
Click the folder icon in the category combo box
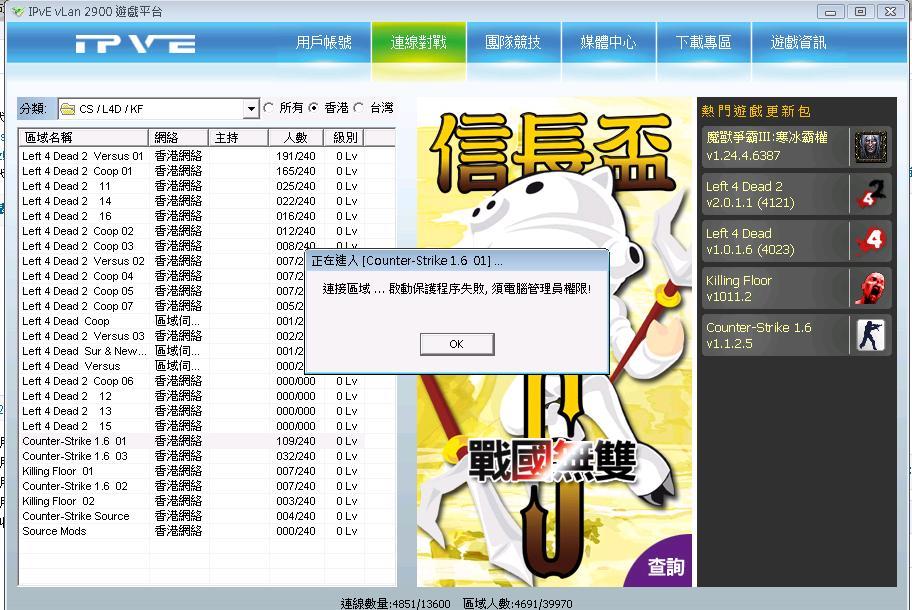click(68, 109)
